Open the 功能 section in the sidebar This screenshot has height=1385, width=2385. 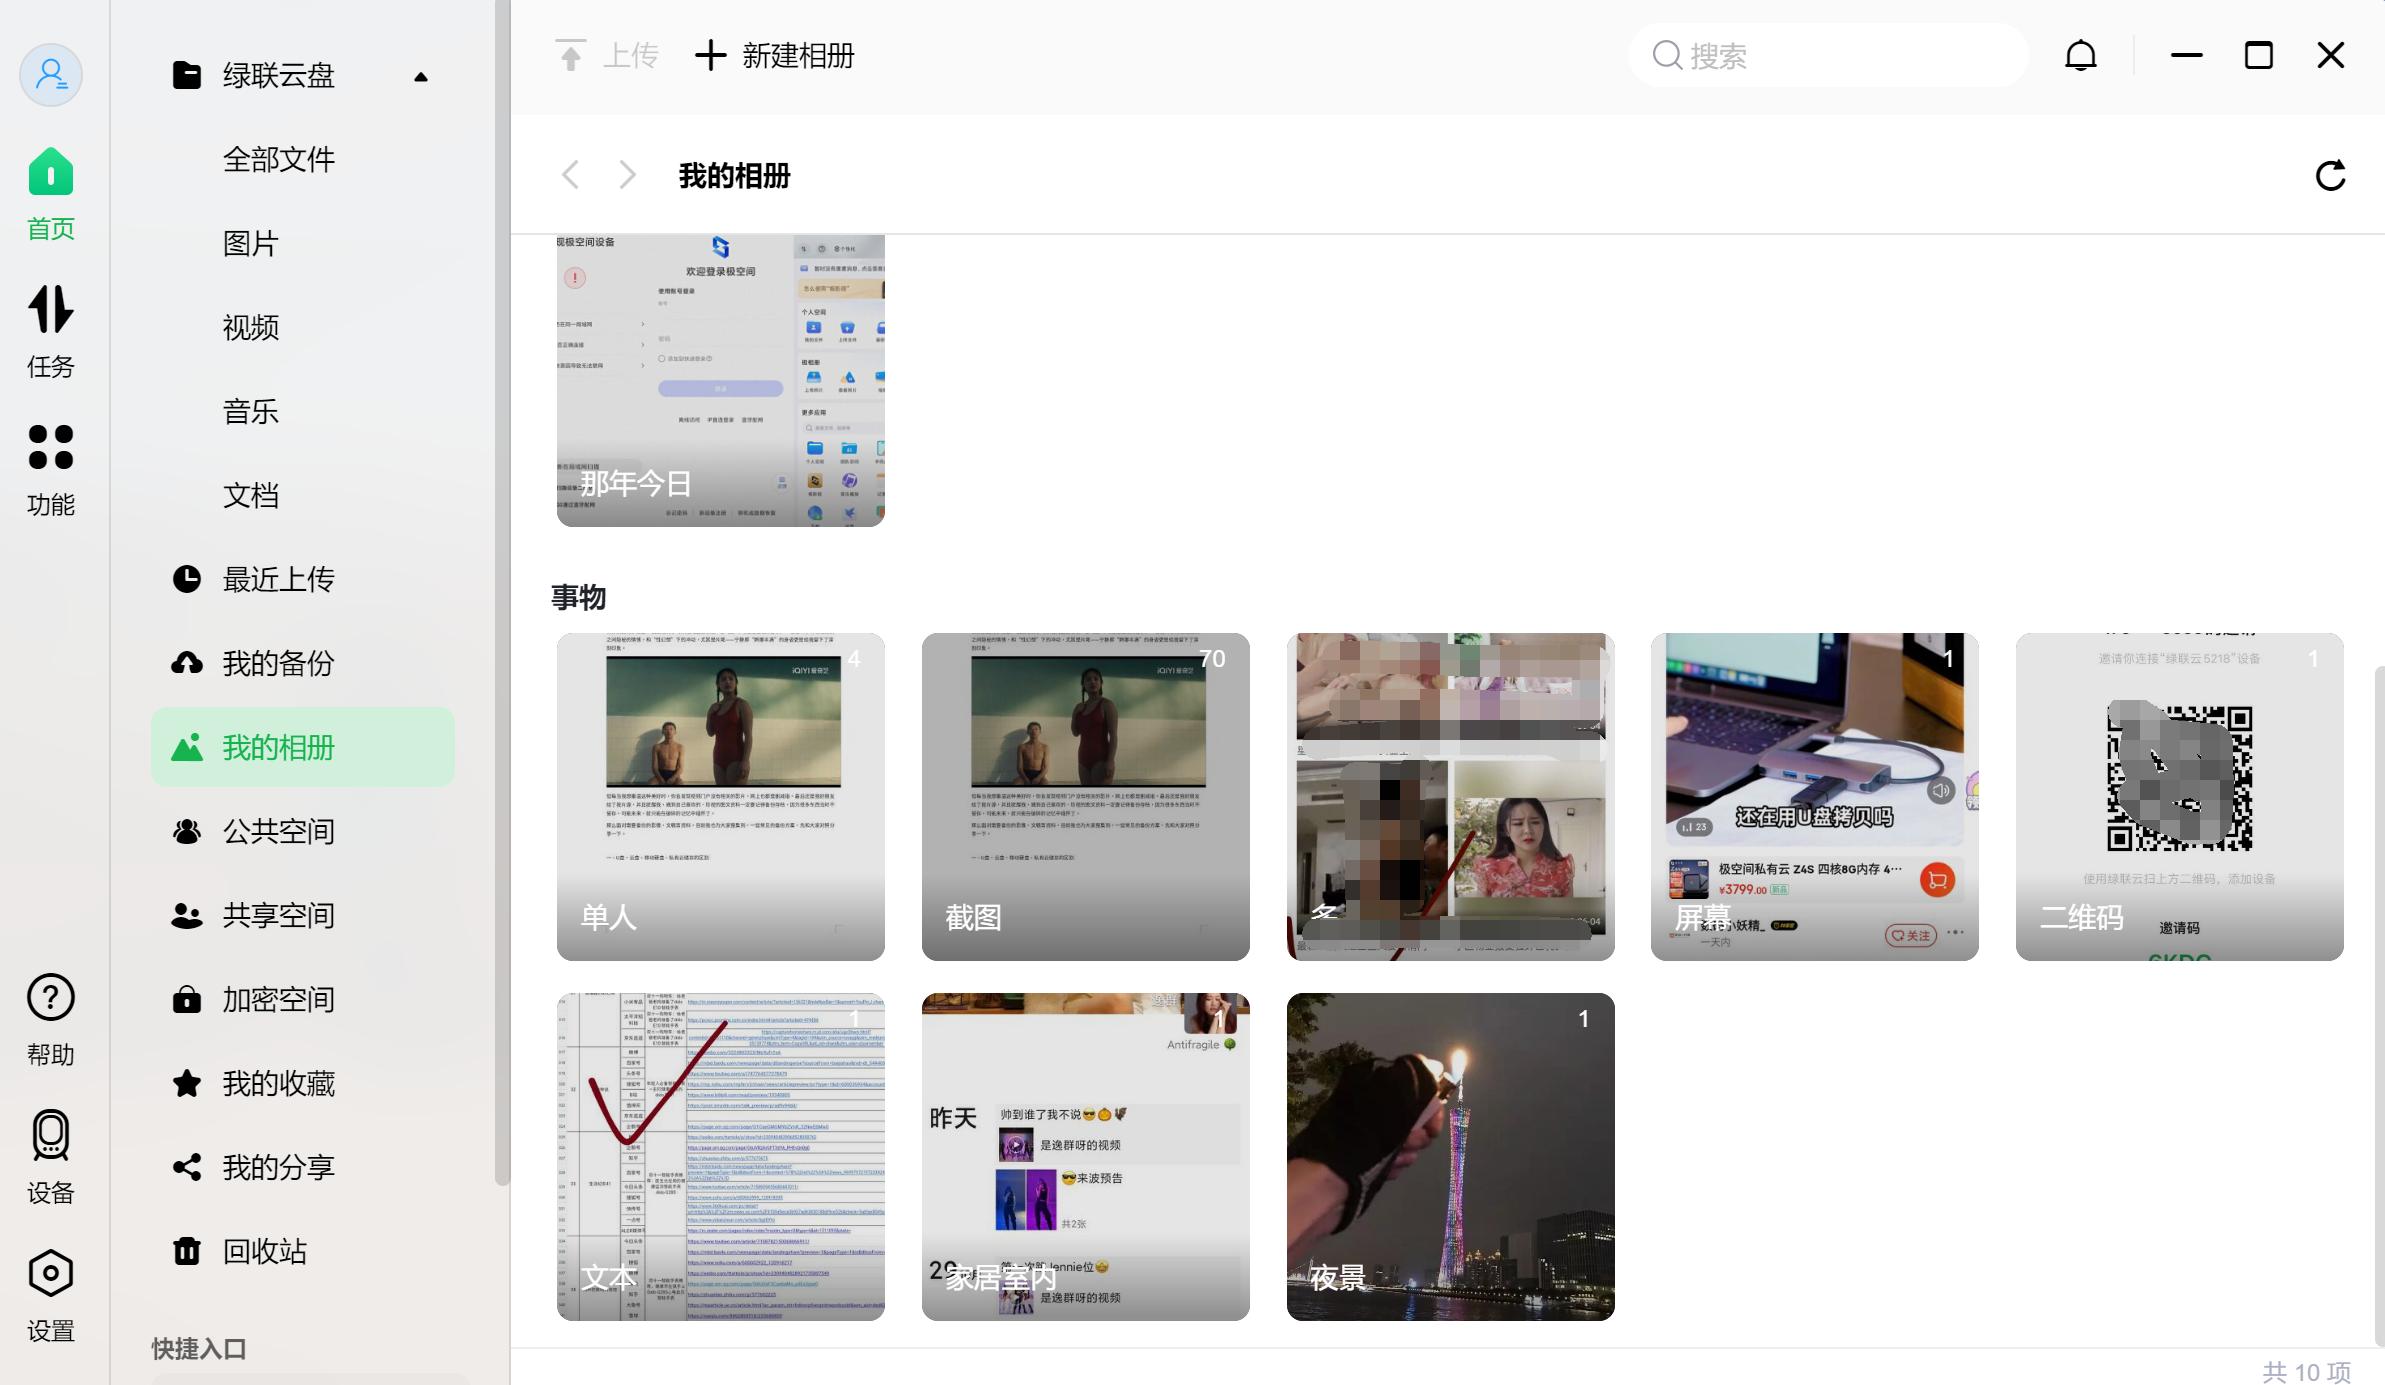(50, 468)
